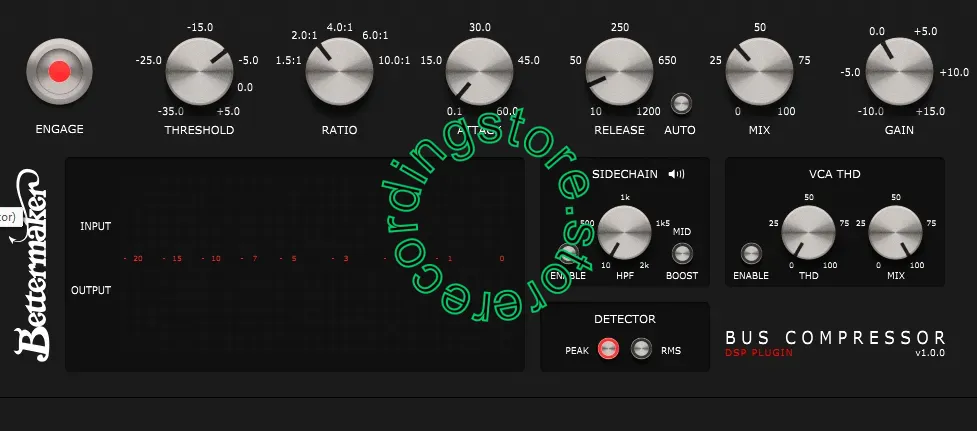
Task: Select the RMS detector mode
Action: 641,349
